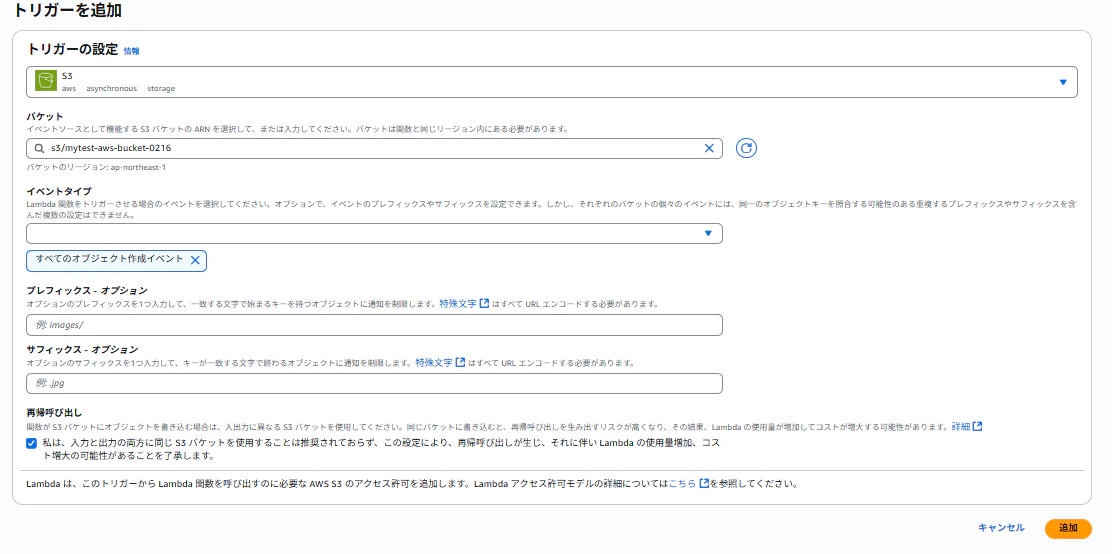Click the search magnifier icon in bucket field
Screen dimensions: 1112x554
(39, 149)
